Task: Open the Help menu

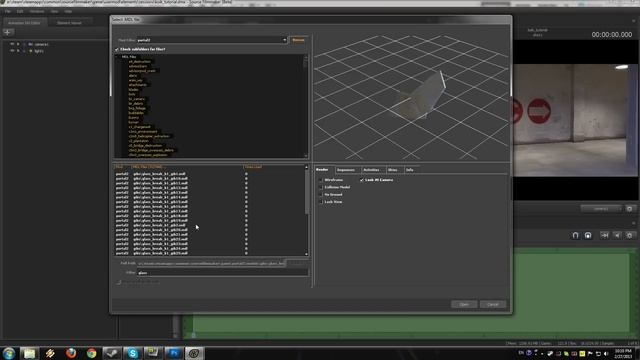Action: [68, 11]
